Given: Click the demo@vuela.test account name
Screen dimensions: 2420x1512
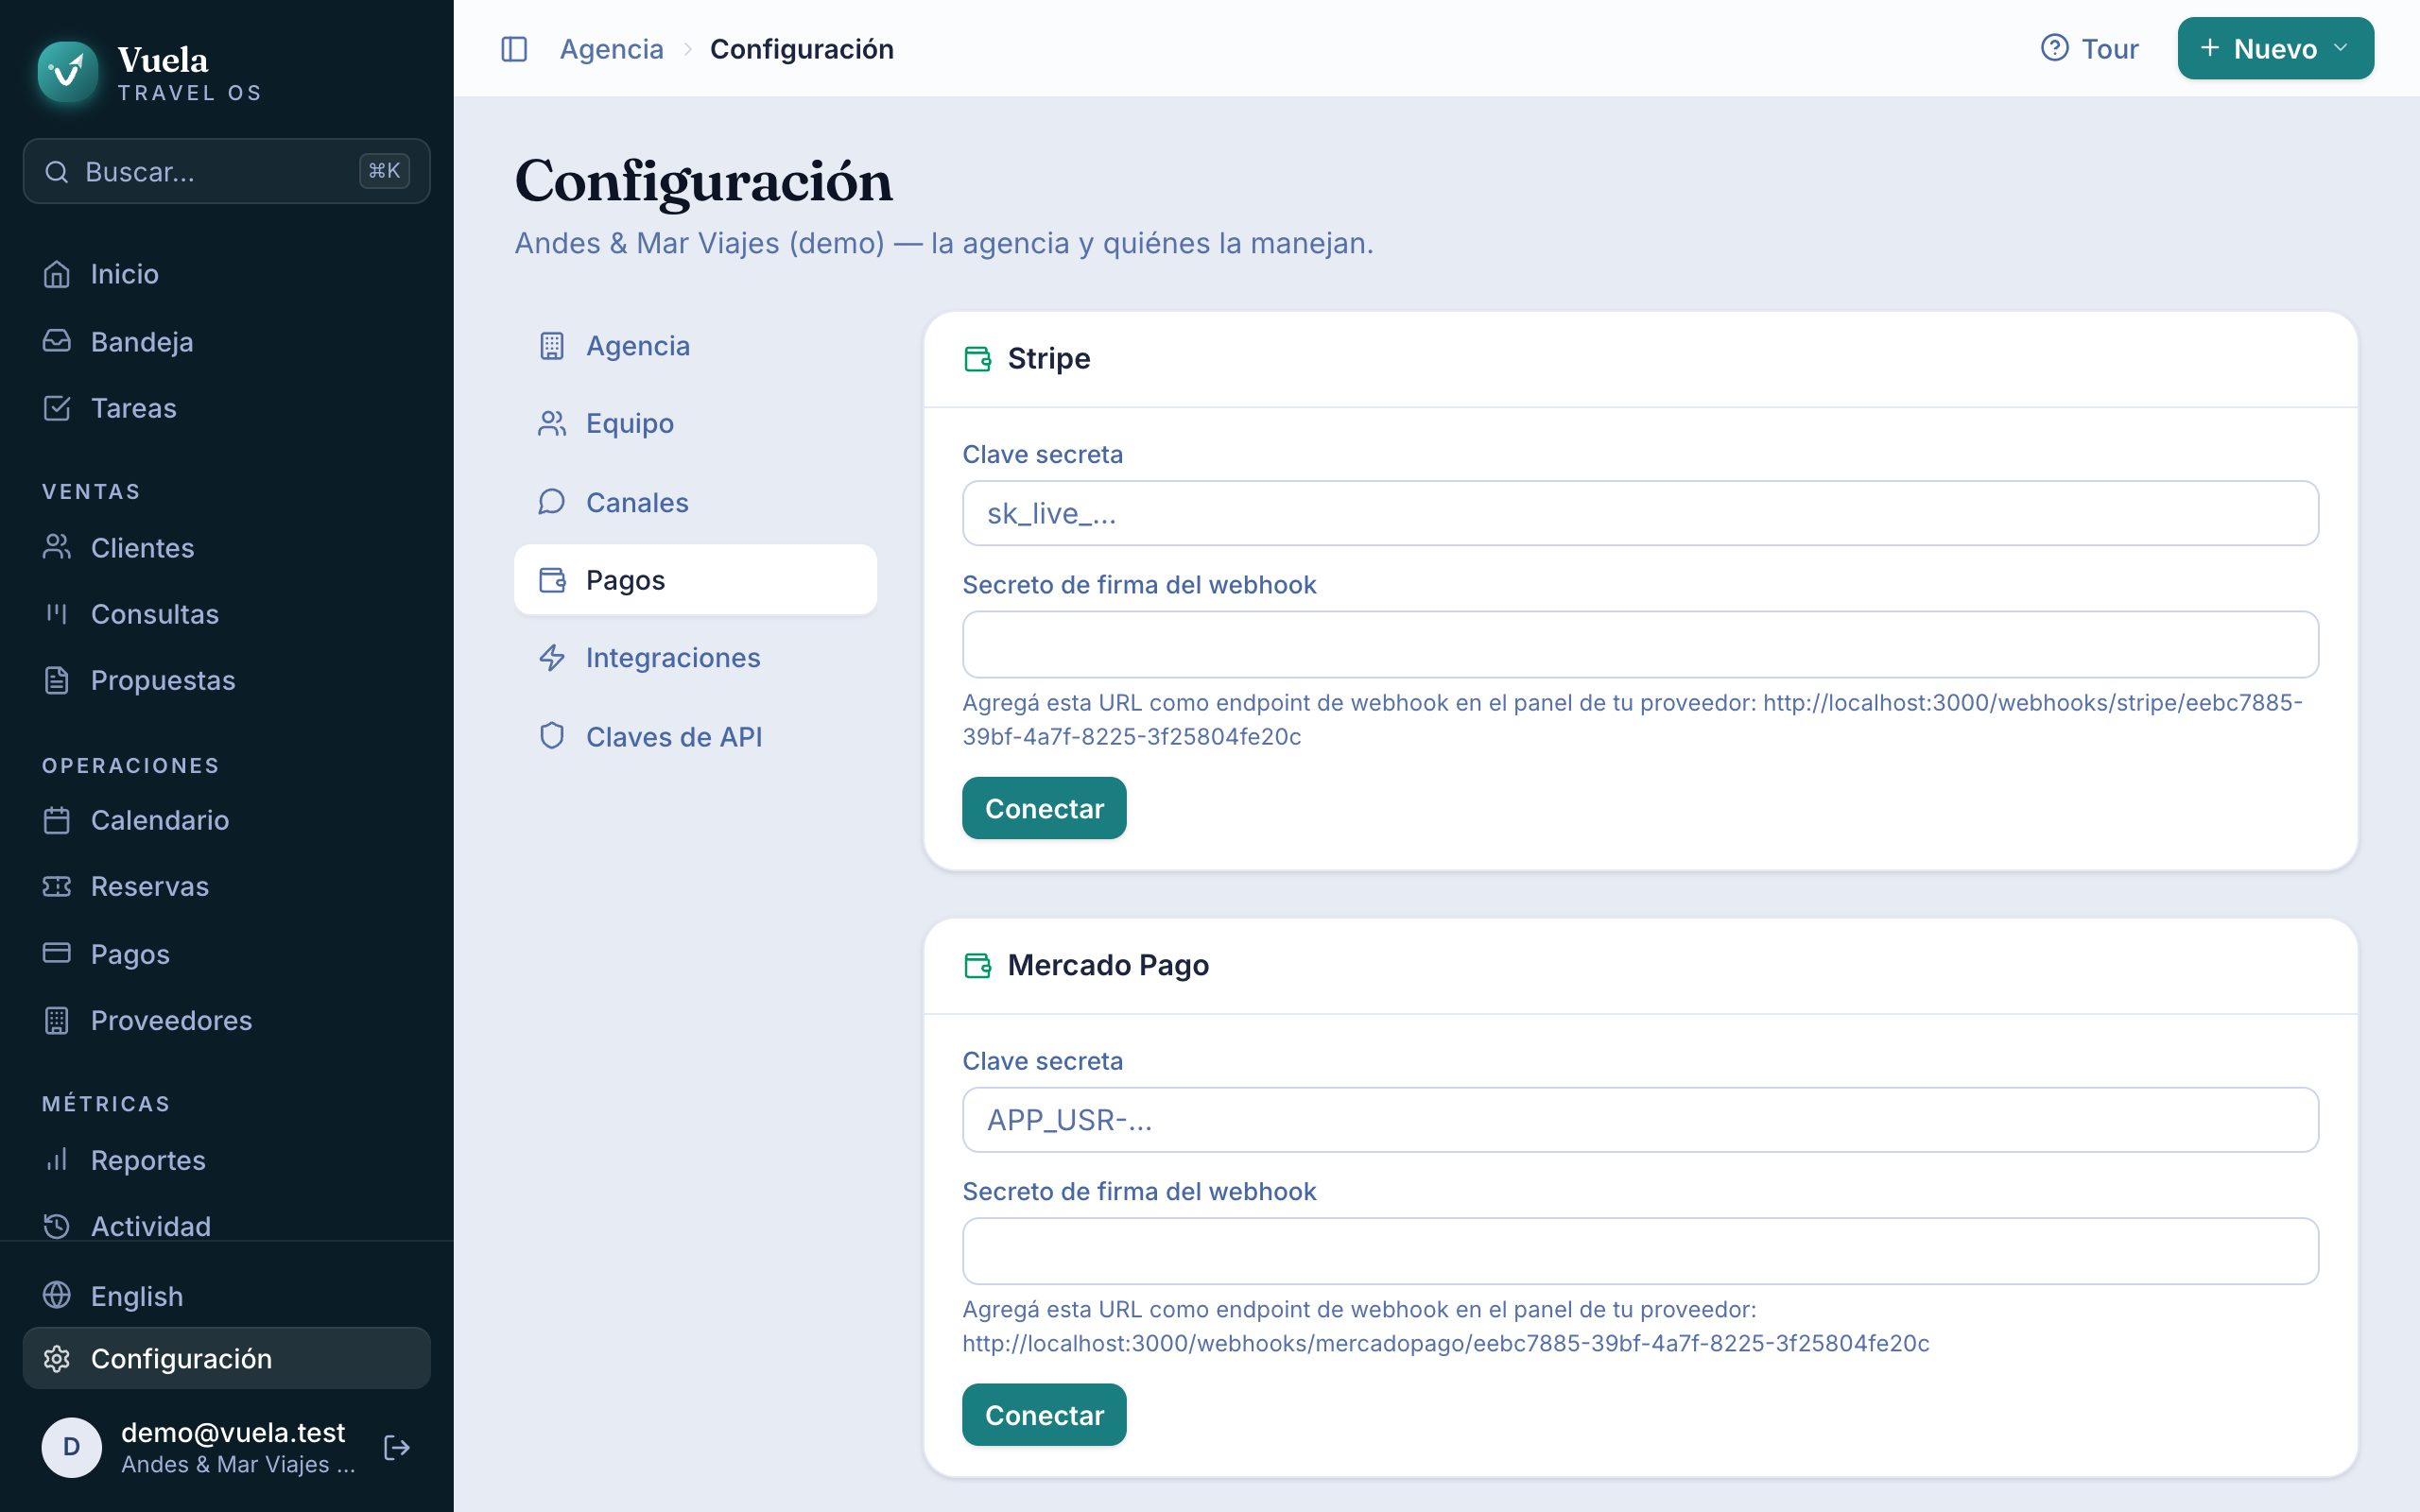Looking at the screenshot, I should (x=233, y=1432).
